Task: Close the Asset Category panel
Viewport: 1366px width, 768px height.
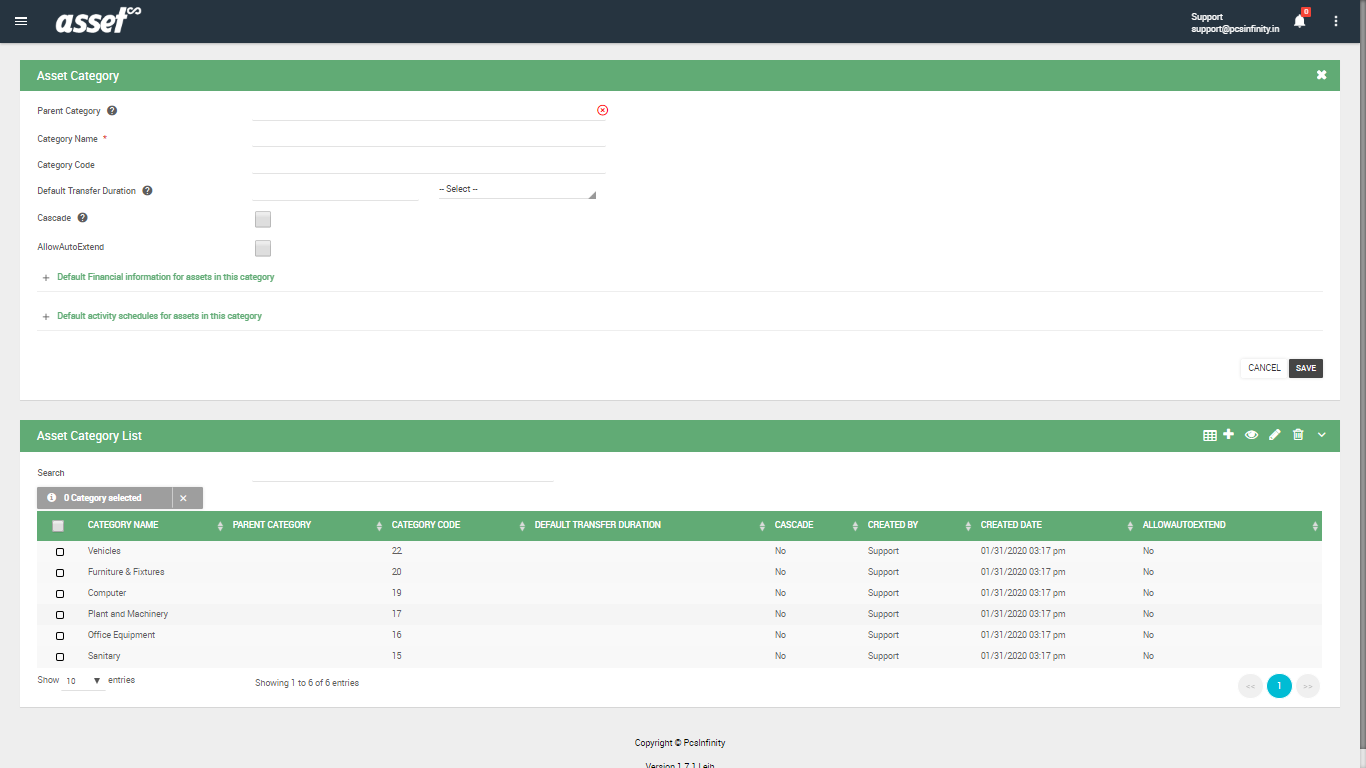Action: 1321,75
